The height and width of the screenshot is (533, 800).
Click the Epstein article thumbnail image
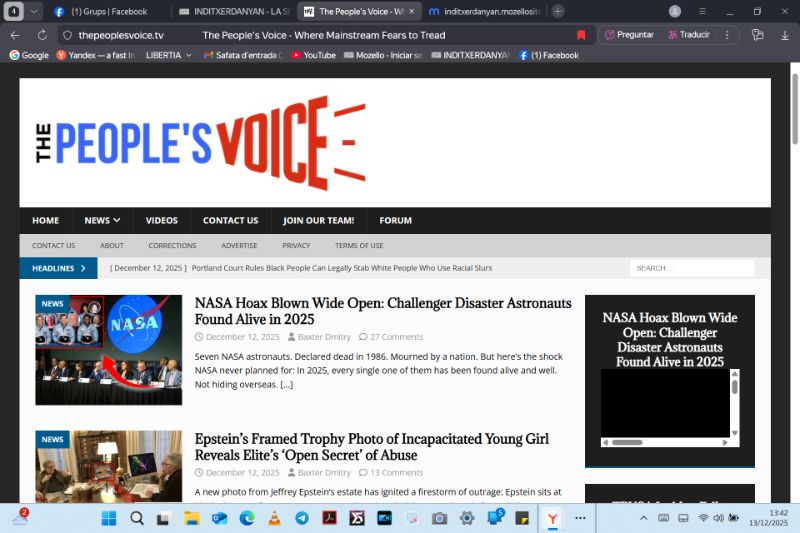[x=108, y=466]
